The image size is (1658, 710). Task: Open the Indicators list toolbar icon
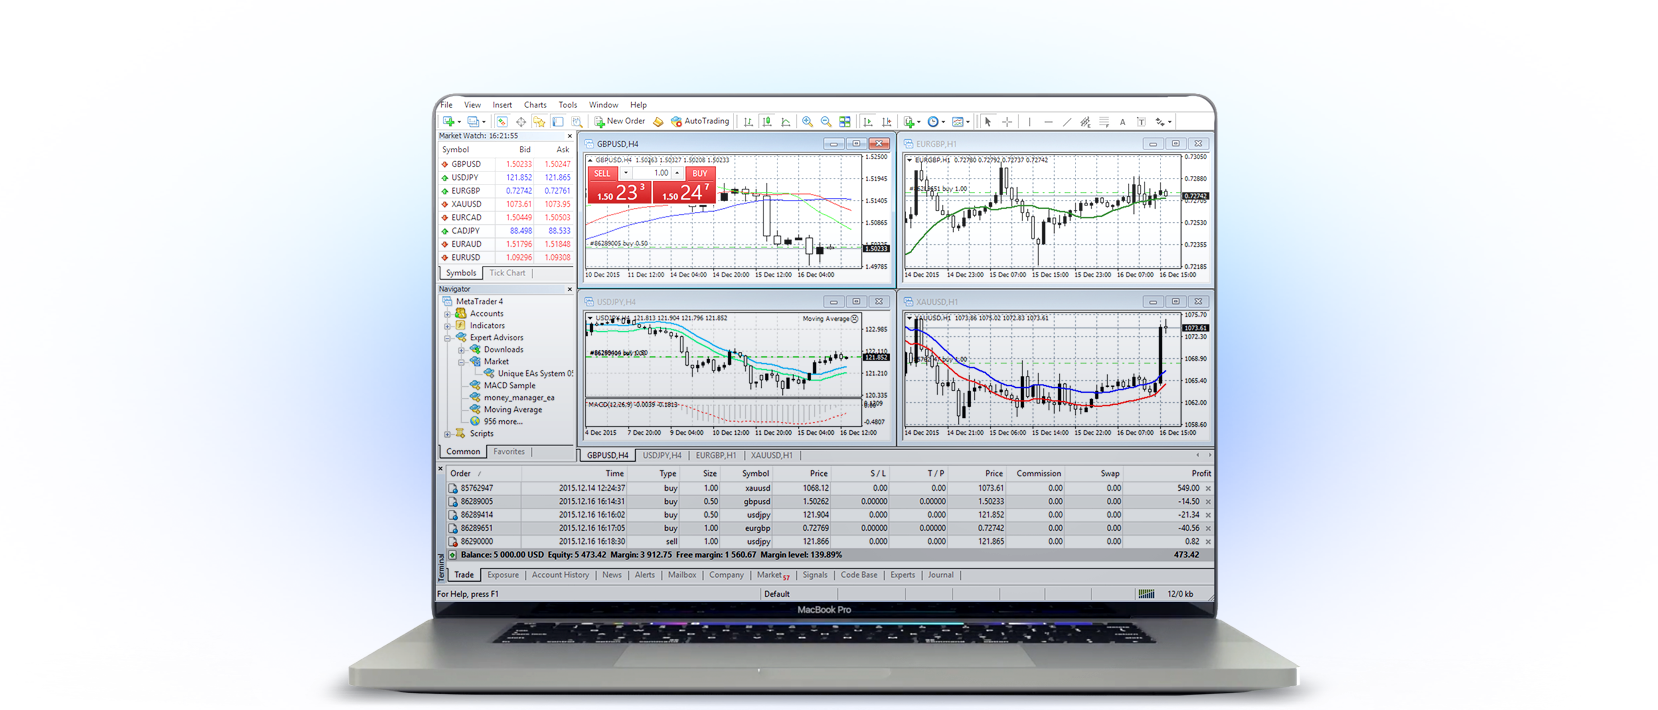tap(910, 122)
